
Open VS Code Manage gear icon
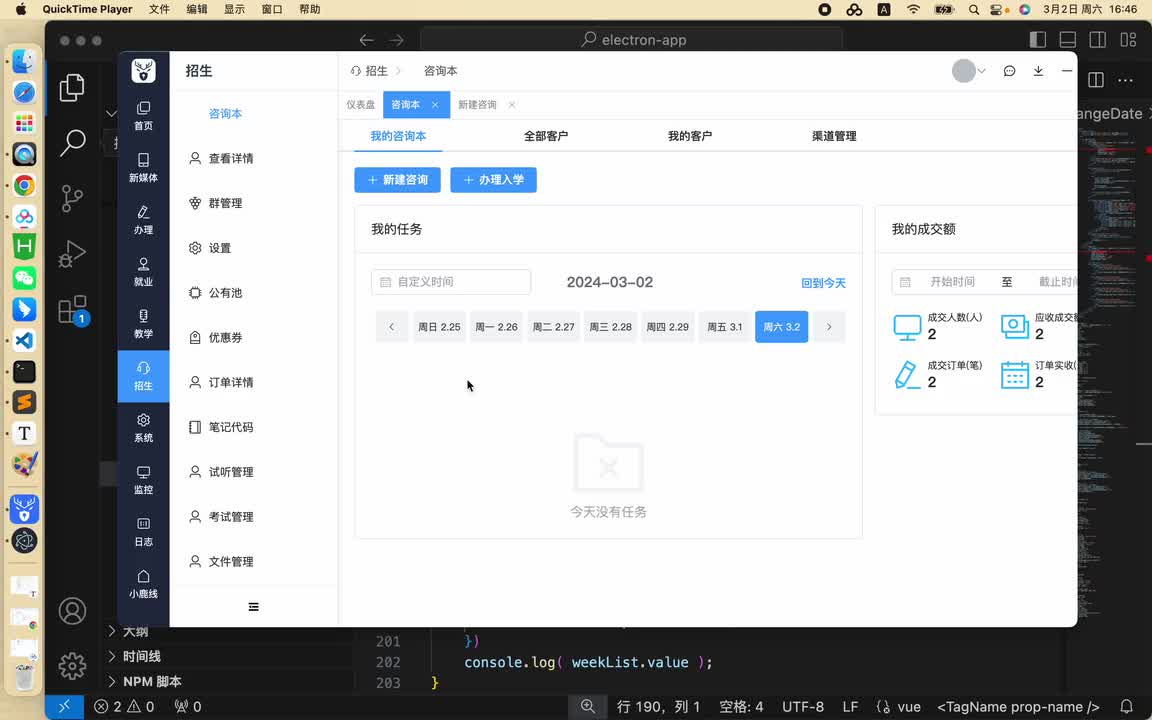pyautogui.click(x=72, y=666)
